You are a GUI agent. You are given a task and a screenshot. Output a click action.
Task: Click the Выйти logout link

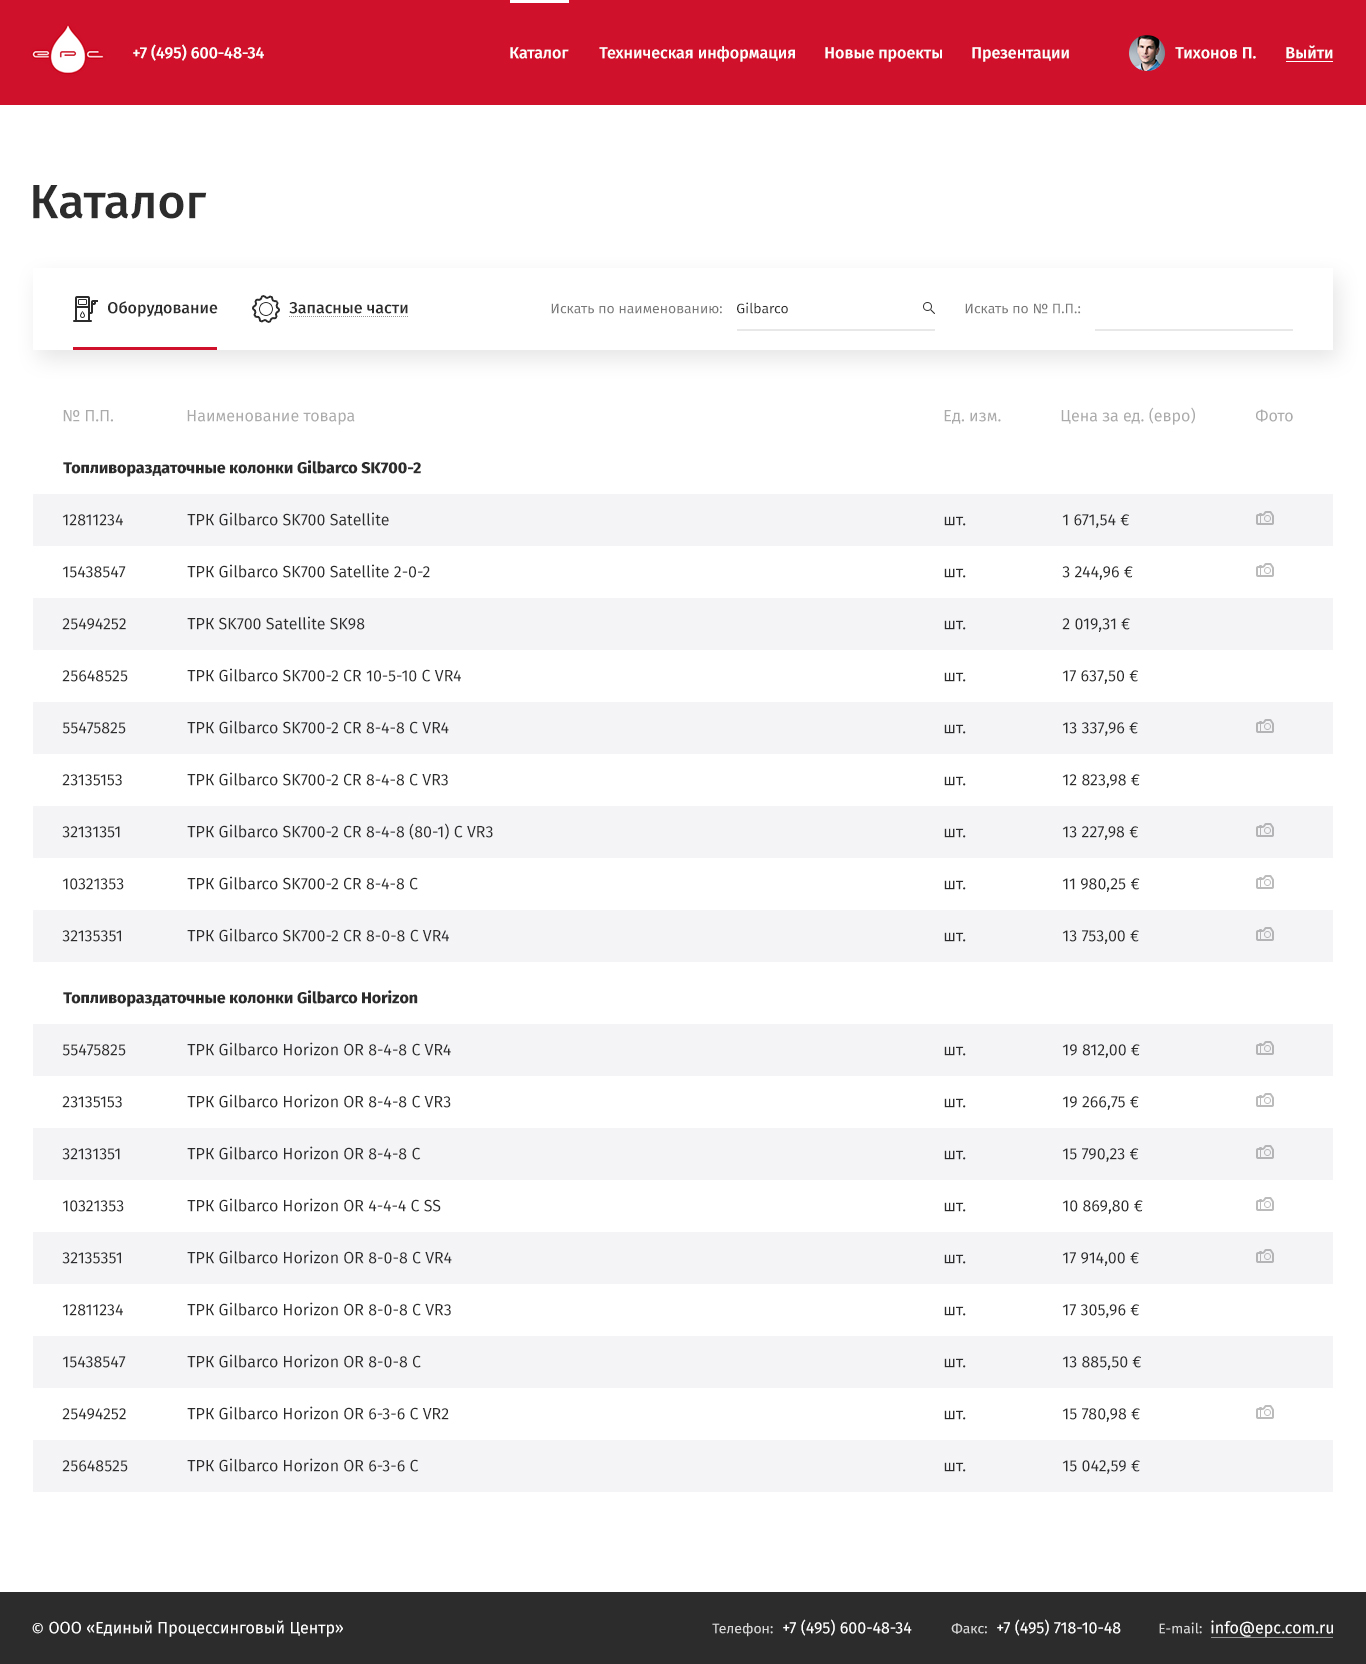click(1308, 53)
